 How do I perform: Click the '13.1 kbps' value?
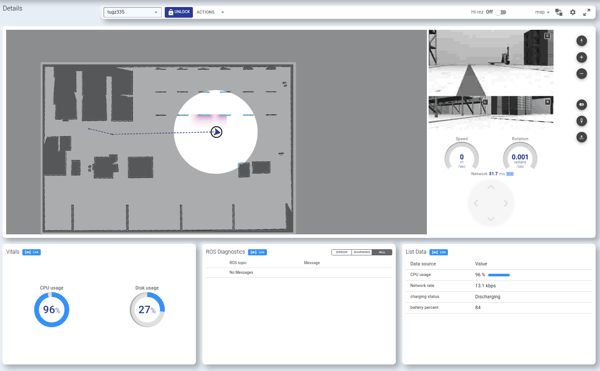485,286
